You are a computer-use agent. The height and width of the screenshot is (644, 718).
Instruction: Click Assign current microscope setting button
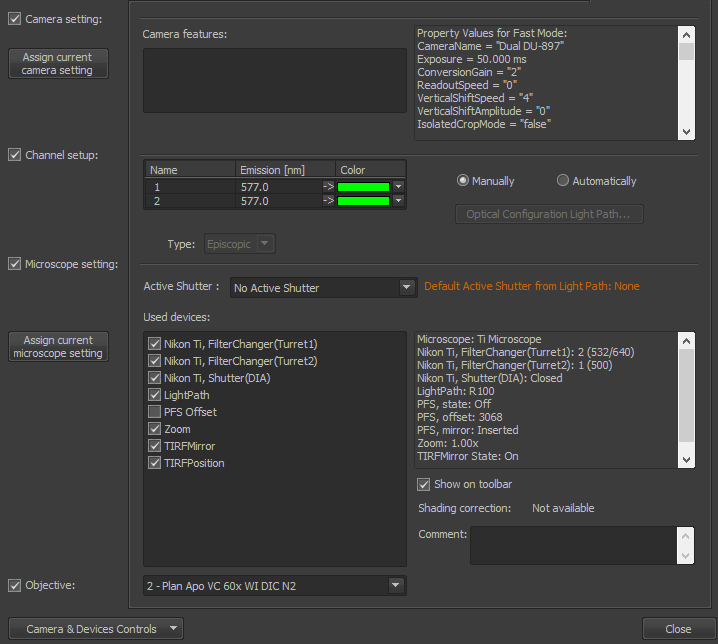point(58,347)
